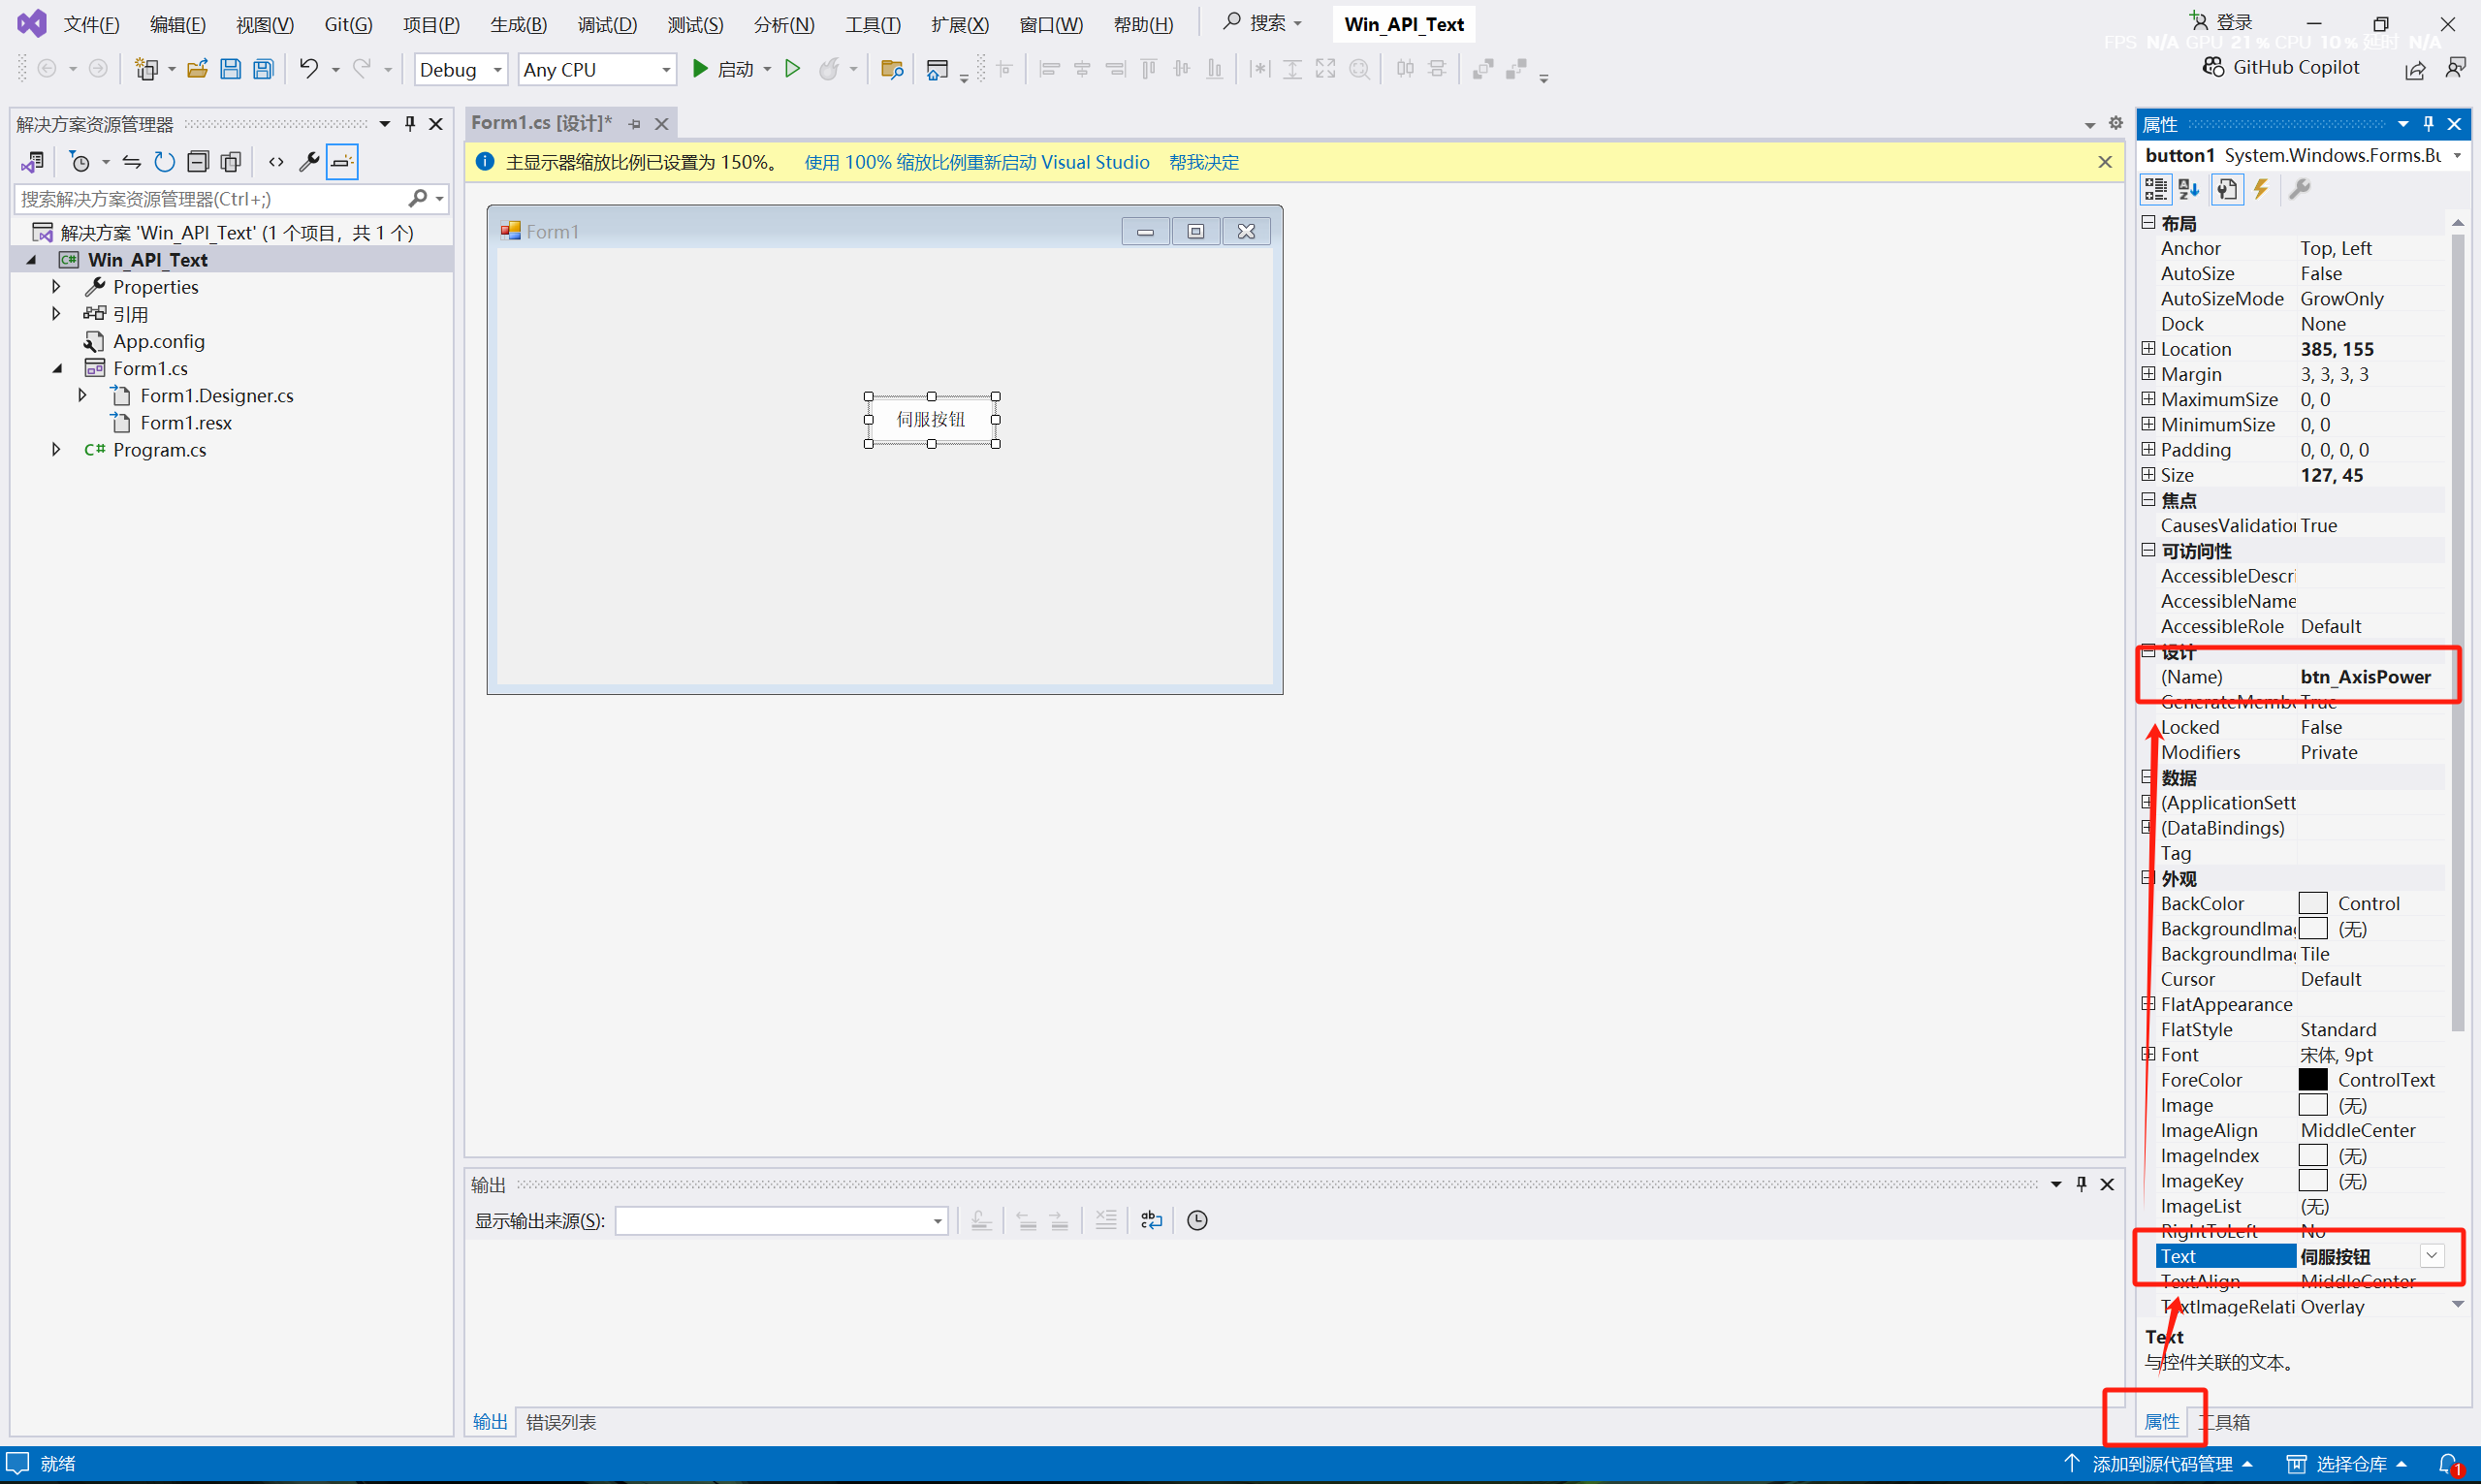Expand the Program.cs node
Viewport: 2481px width, 1484px height.
(x=56, y=450)
